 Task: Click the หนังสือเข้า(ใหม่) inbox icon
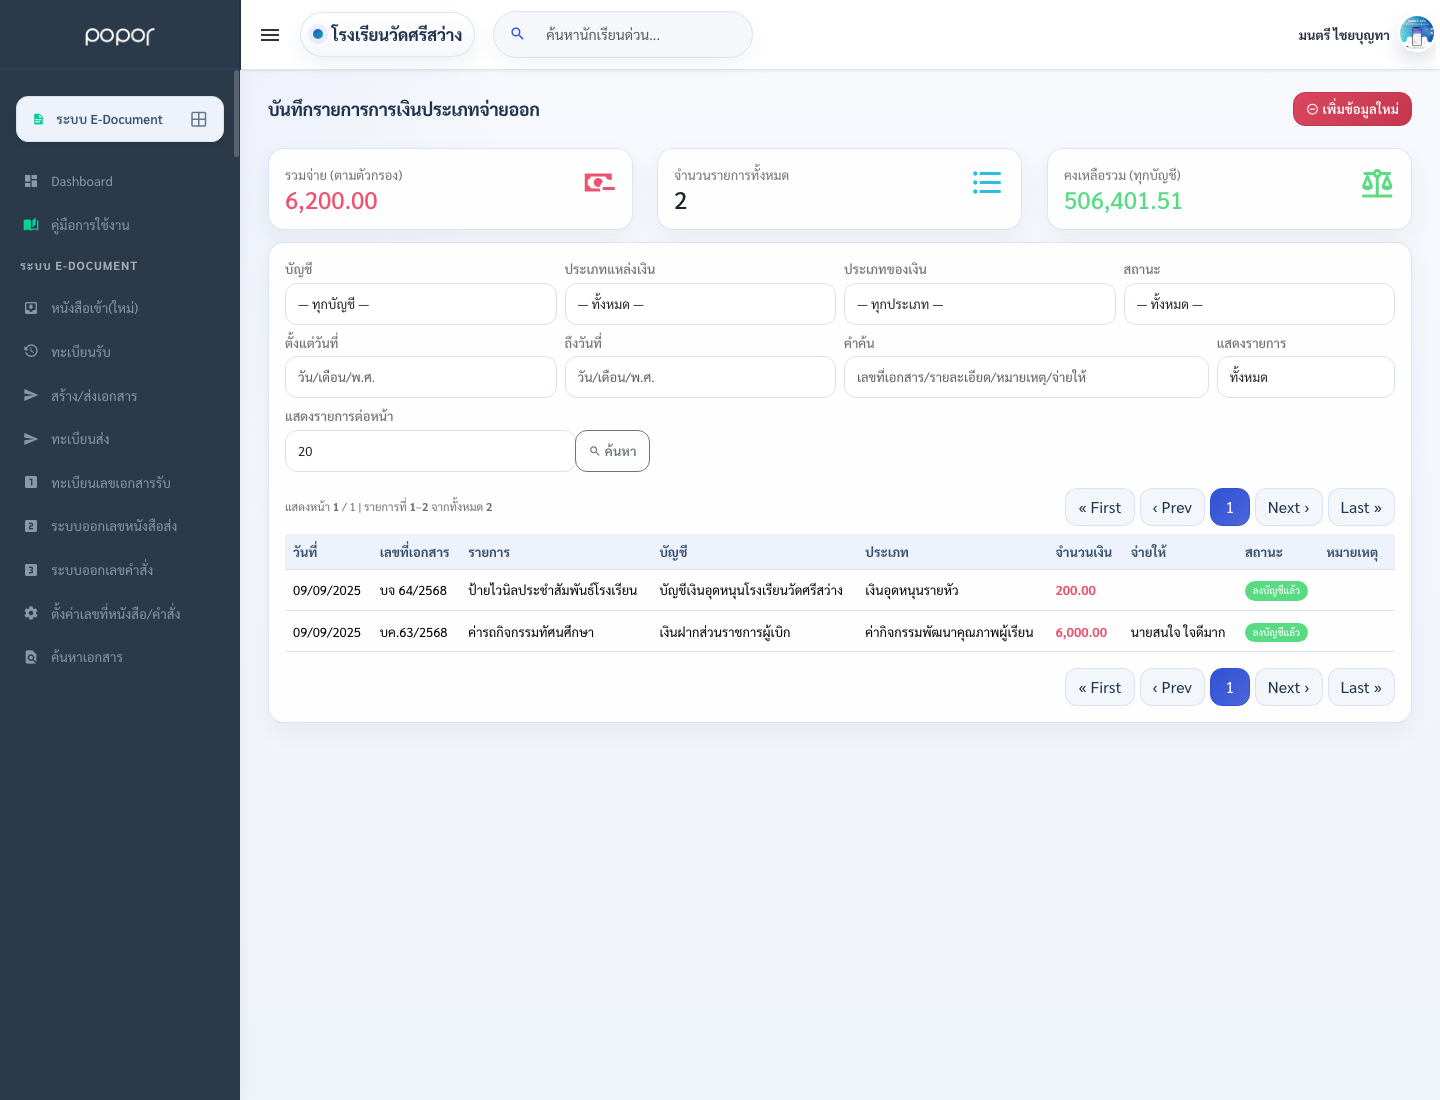point(31,308)
